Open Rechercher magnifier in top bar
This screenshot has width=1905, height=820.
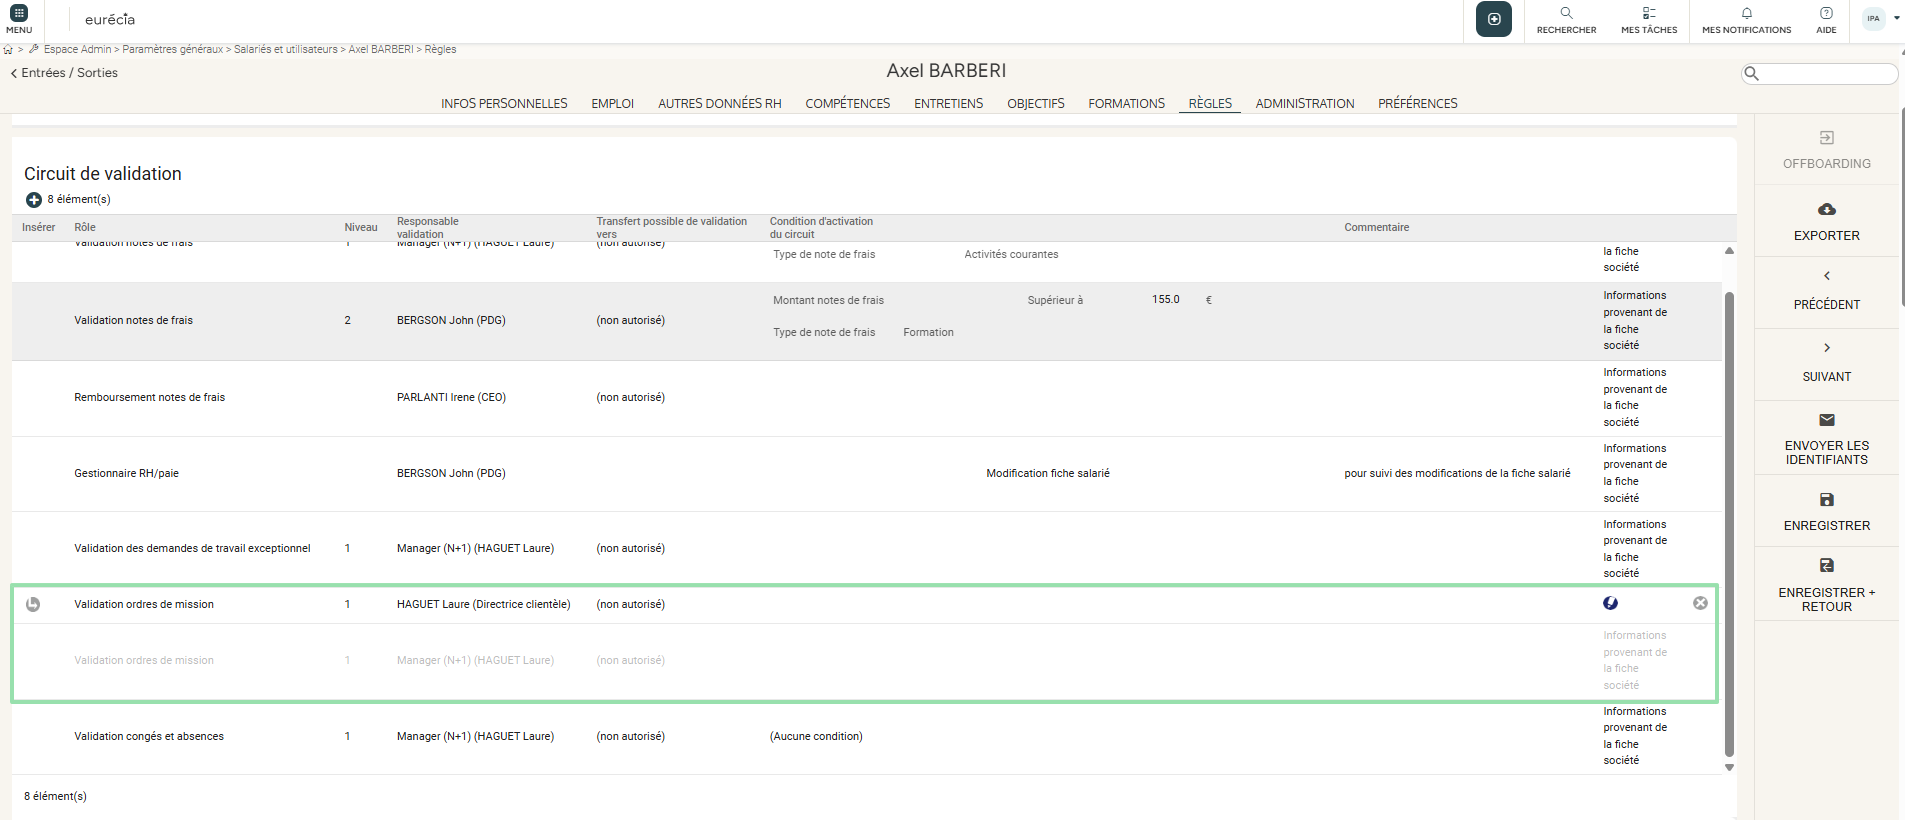point(1566,14)
